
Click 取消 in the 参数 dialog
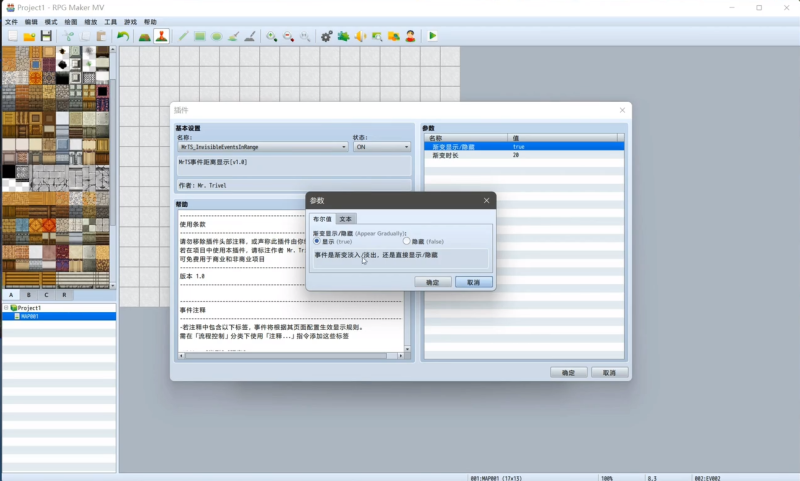pos(473,282)
